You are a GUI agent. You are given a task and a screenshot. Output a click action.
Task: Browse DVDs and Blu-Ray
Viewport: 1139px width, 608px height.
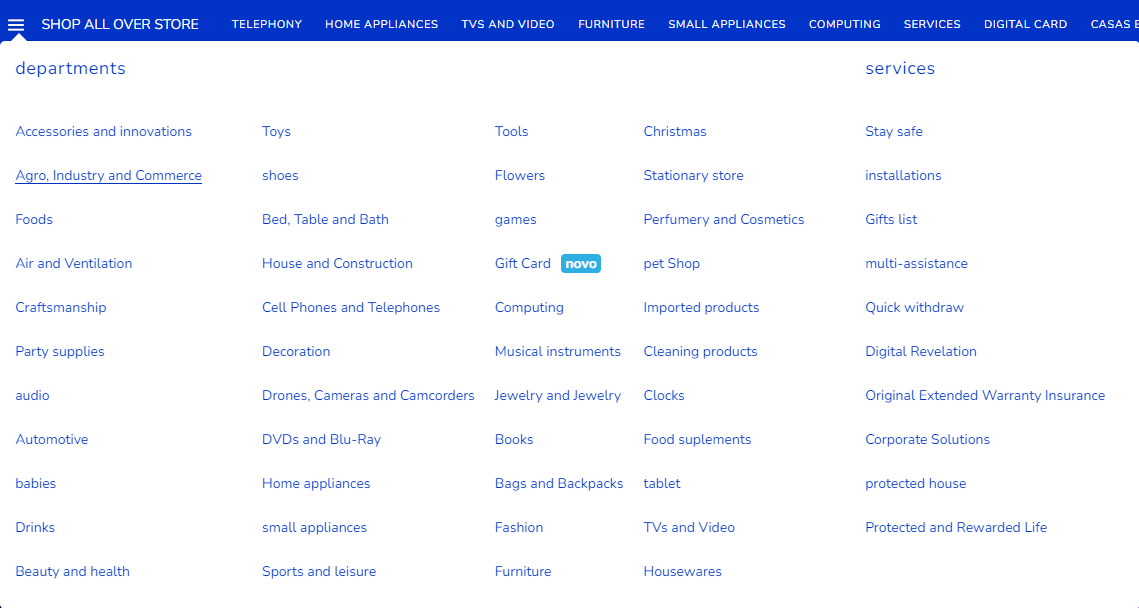point(322,439)
